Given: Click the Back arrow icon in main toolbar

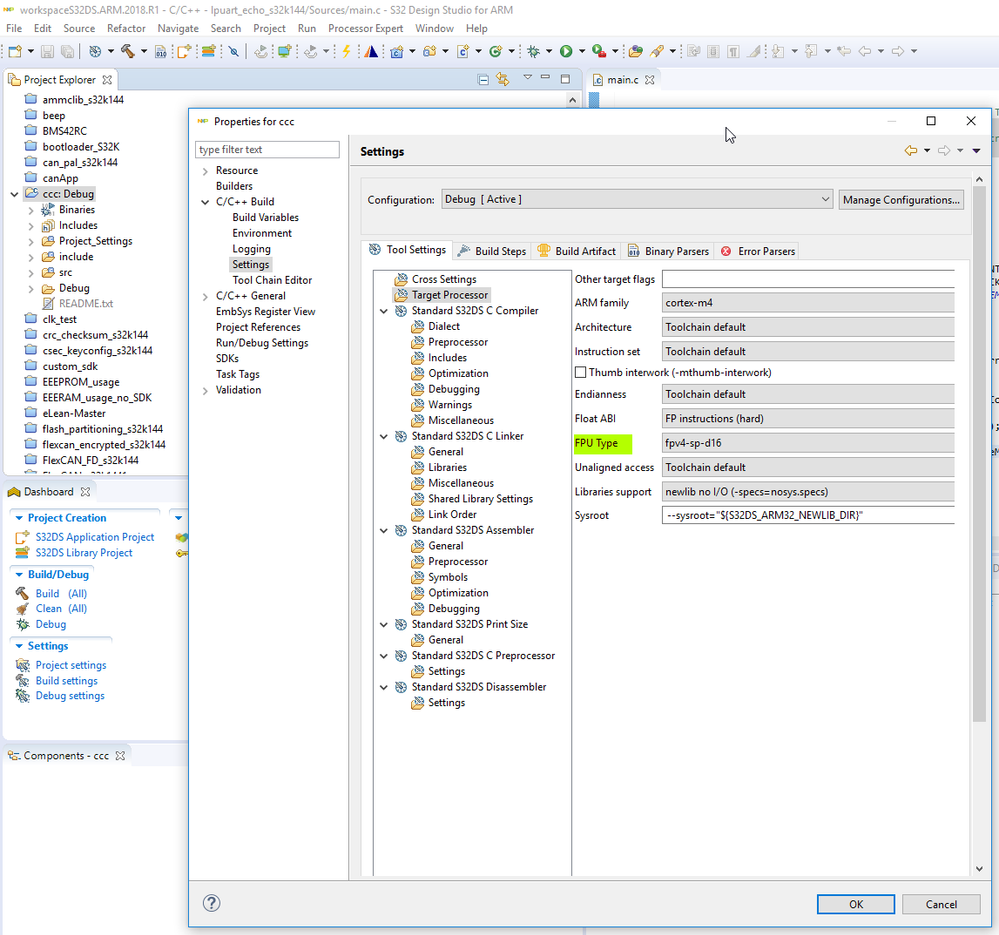Looking at the screenshot, I should point(865,52).
